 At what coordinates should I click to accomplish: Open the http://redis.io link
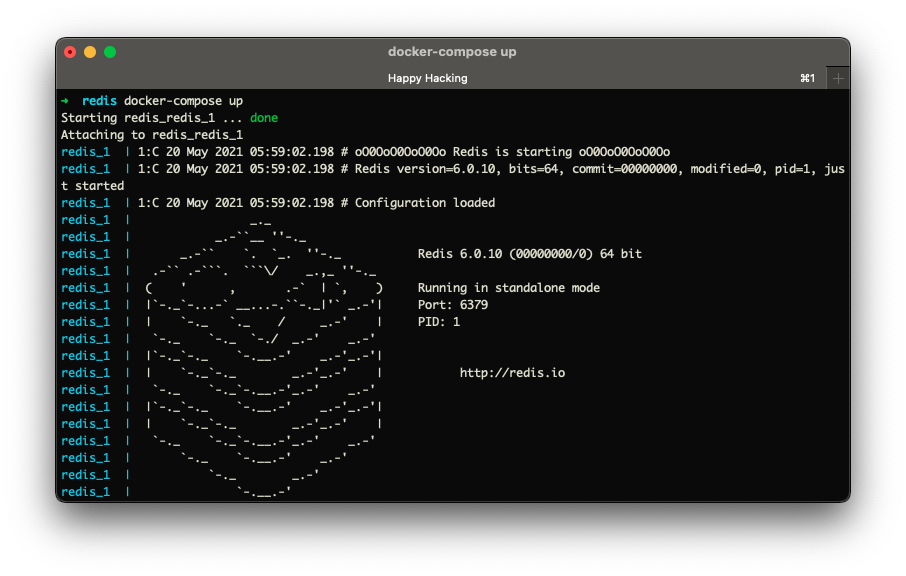pos(512,373)
